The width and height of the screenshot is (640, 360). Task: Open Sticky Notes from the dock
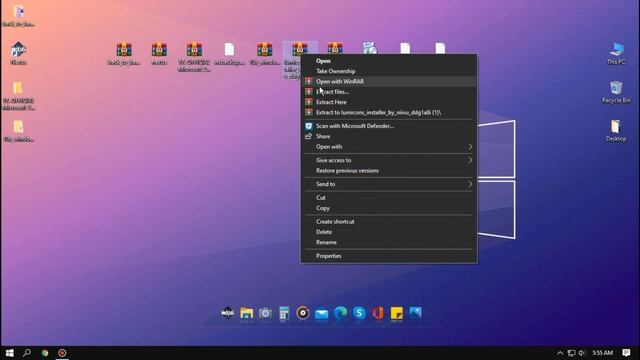tap(397, 313)
